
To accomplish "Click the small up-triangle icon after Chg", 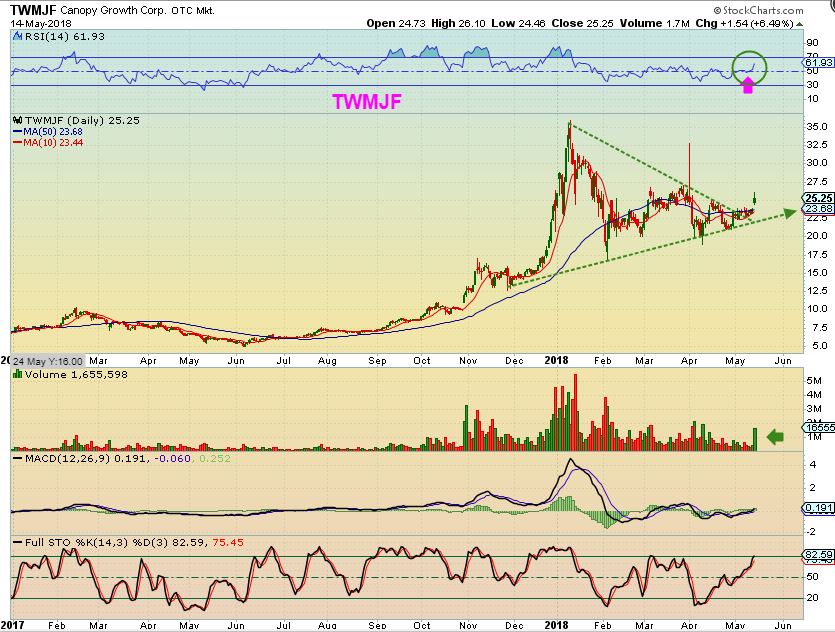I will (799, 24).
